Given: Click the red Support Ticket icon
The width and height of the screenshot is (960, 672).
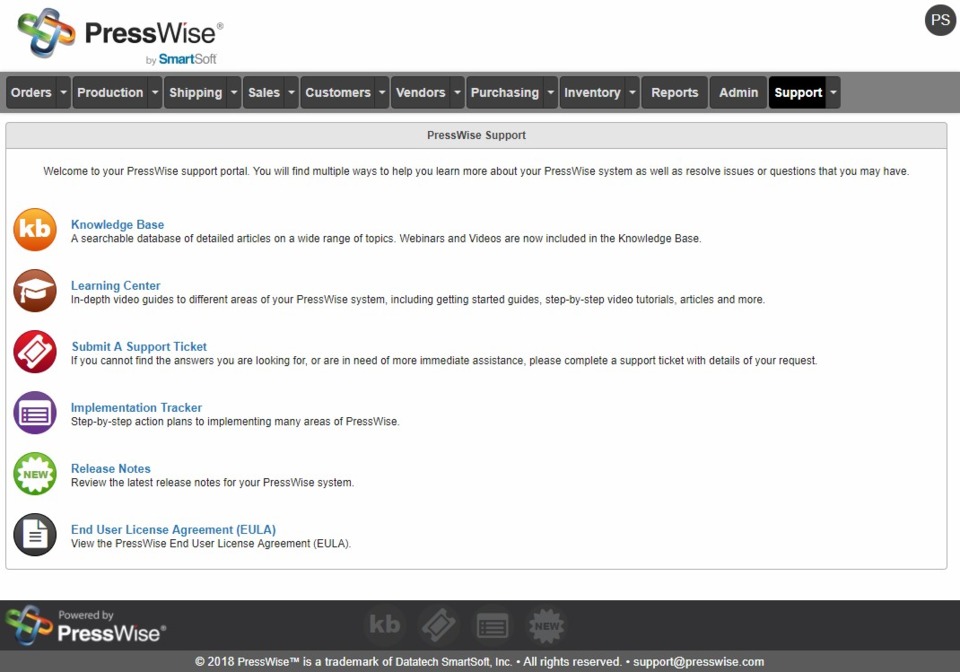Looking at the screenshot, I should (35, 352).
